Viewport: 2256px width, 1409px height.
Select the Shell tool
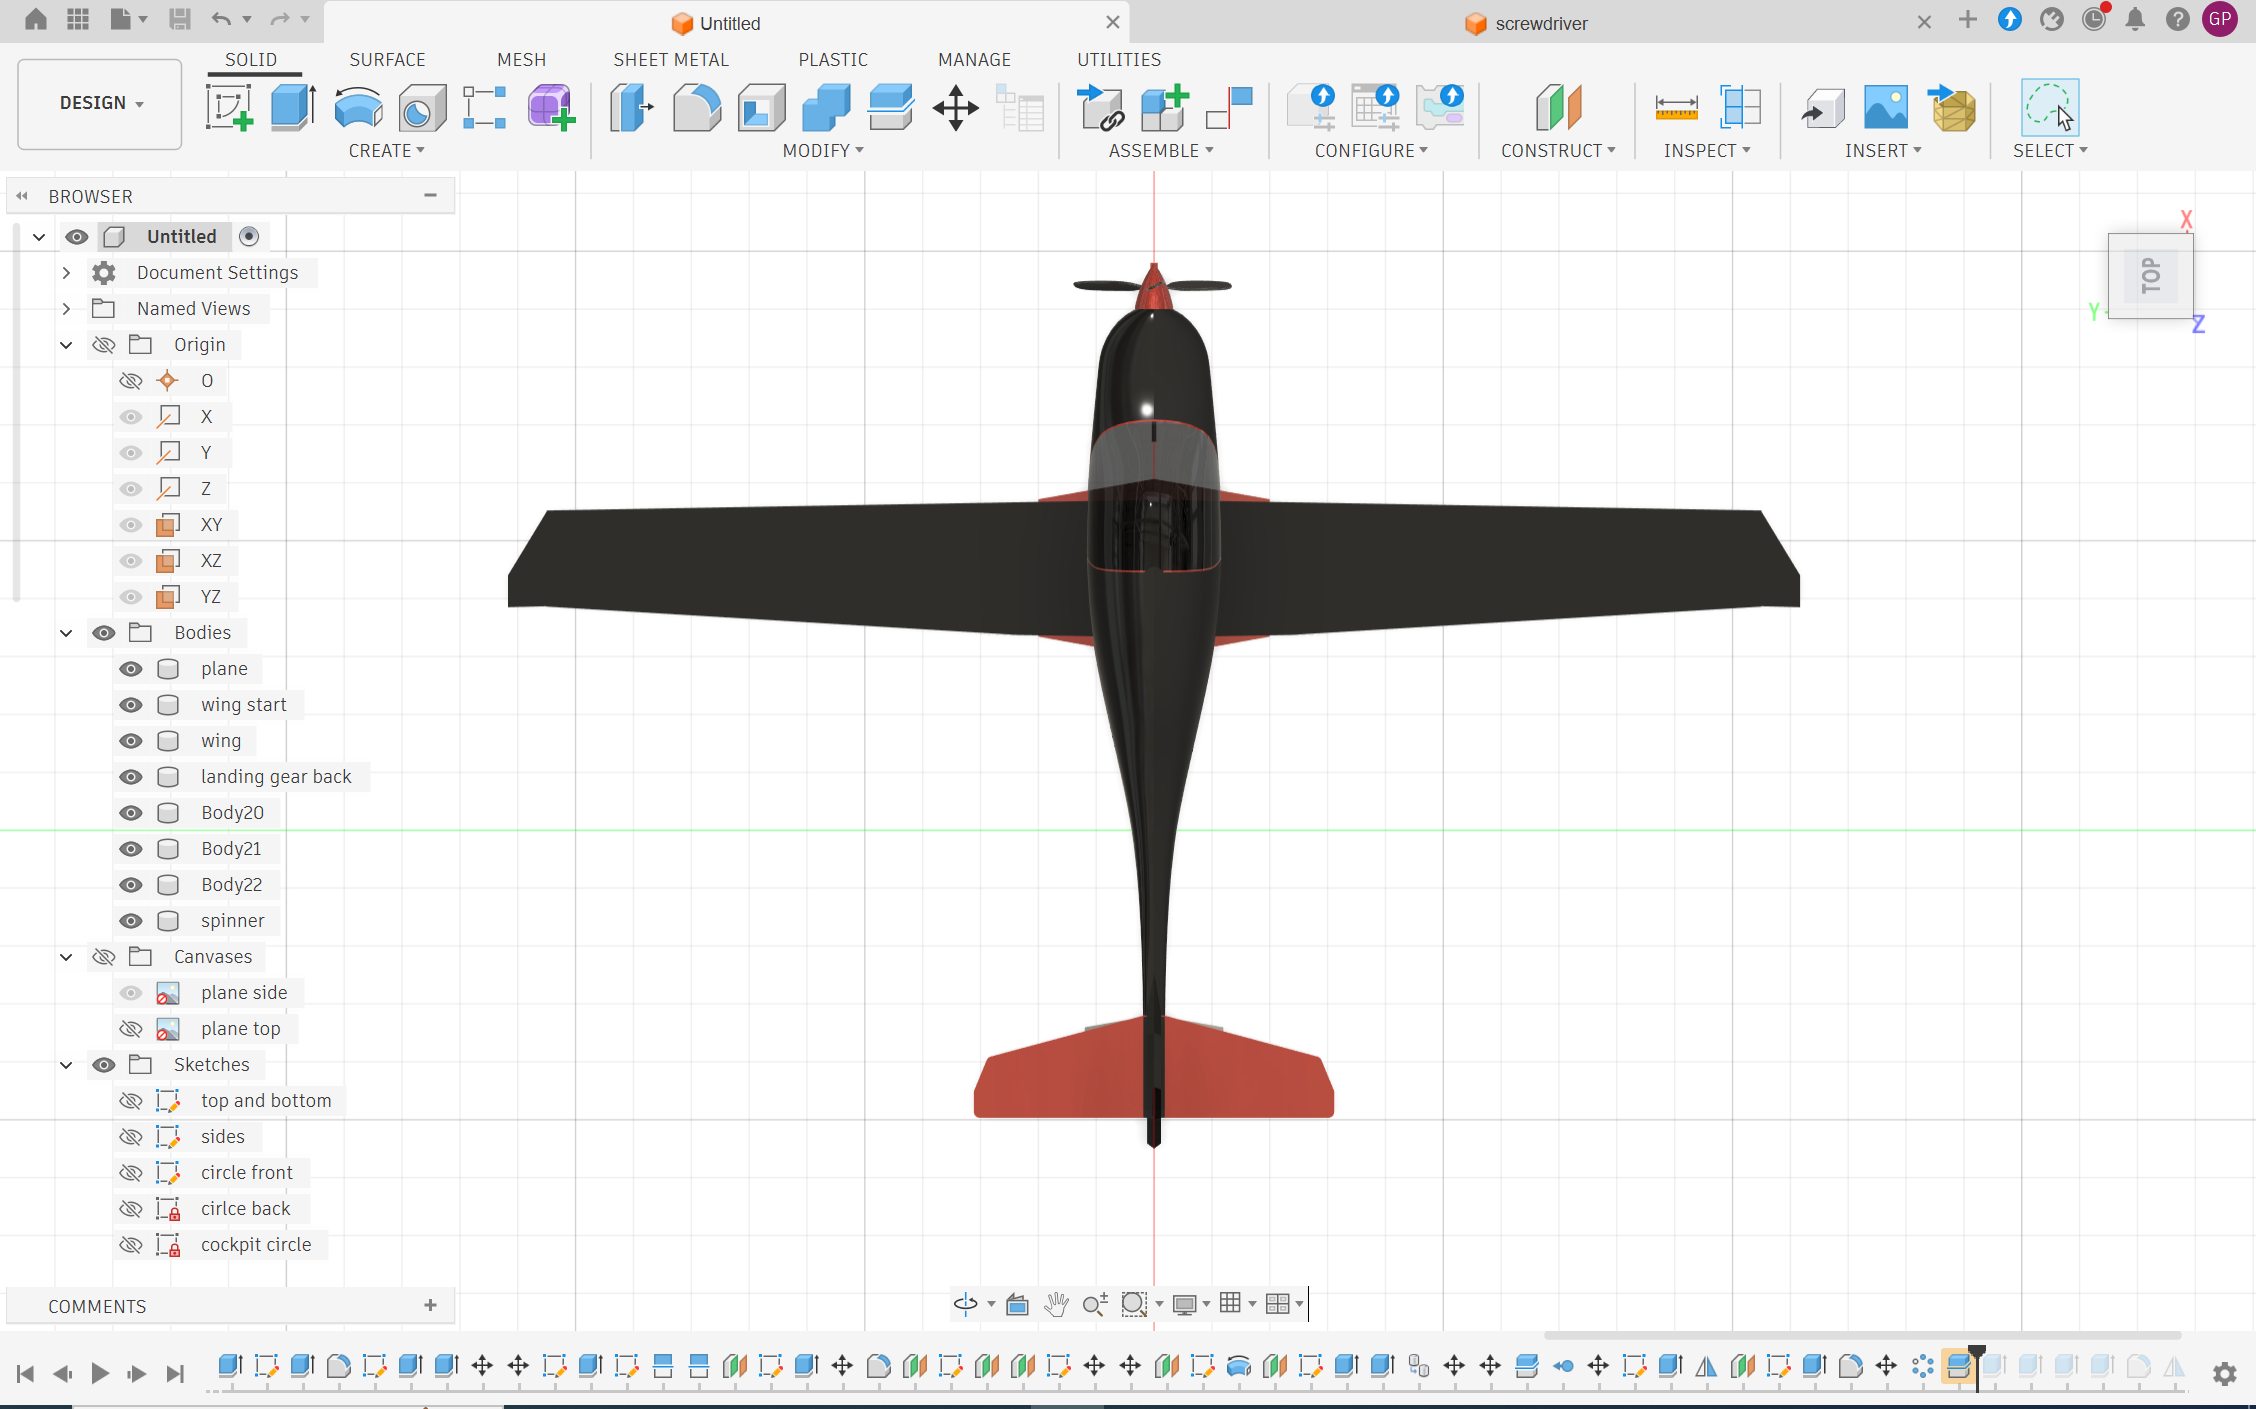pos(761,107)
